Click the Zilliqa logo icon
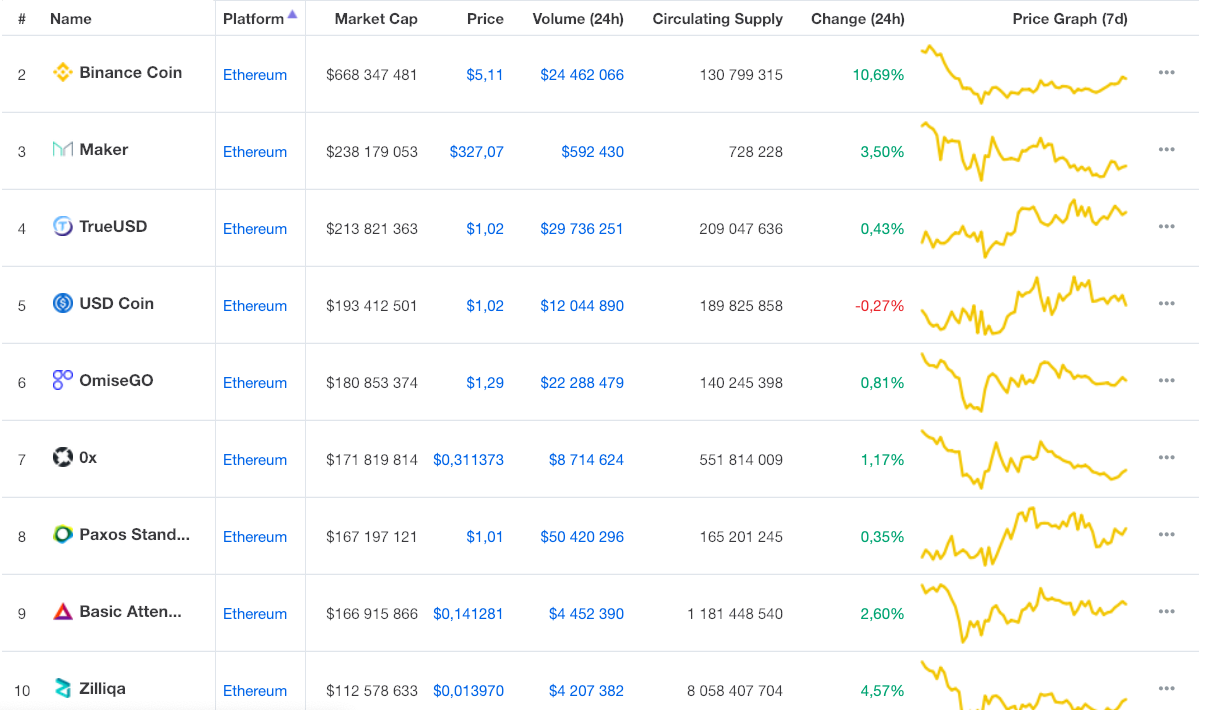 [x=63, y=688]
